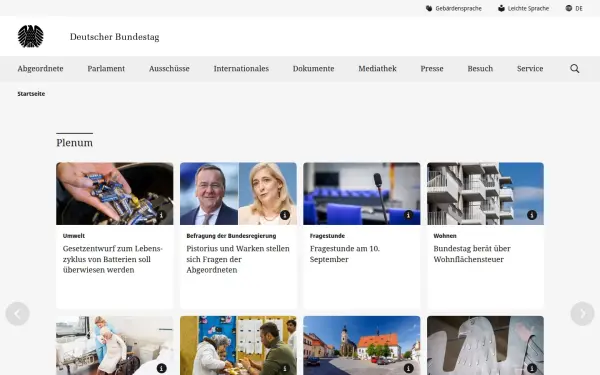Open the search magnifier icon

574,68
